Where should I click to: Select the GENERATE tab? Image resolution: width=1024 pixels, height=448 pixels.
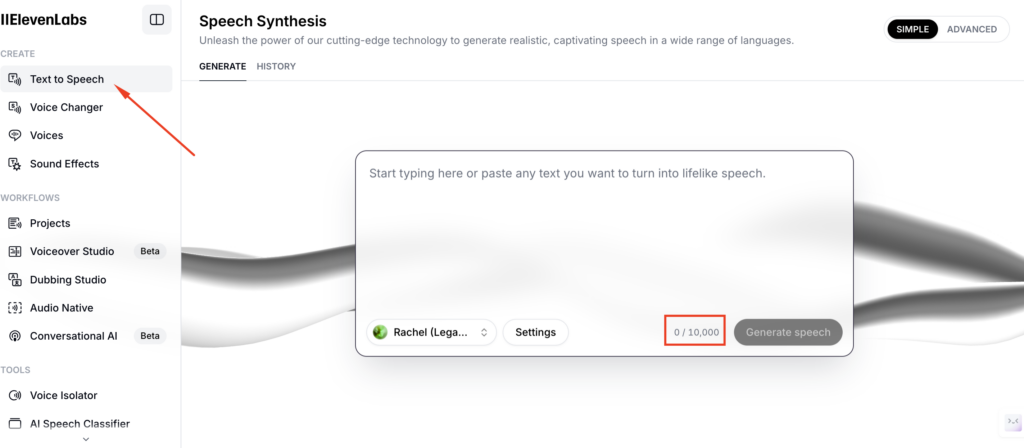coord(222,66)
